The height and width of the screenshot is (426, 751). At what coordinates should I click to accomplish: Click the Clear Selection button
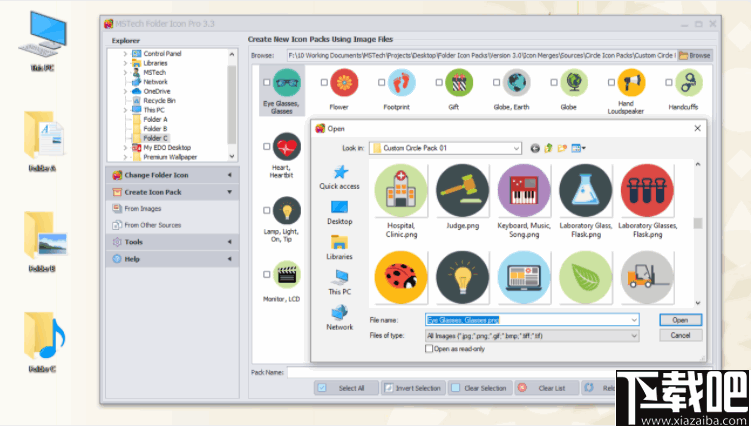click(480, 388)
